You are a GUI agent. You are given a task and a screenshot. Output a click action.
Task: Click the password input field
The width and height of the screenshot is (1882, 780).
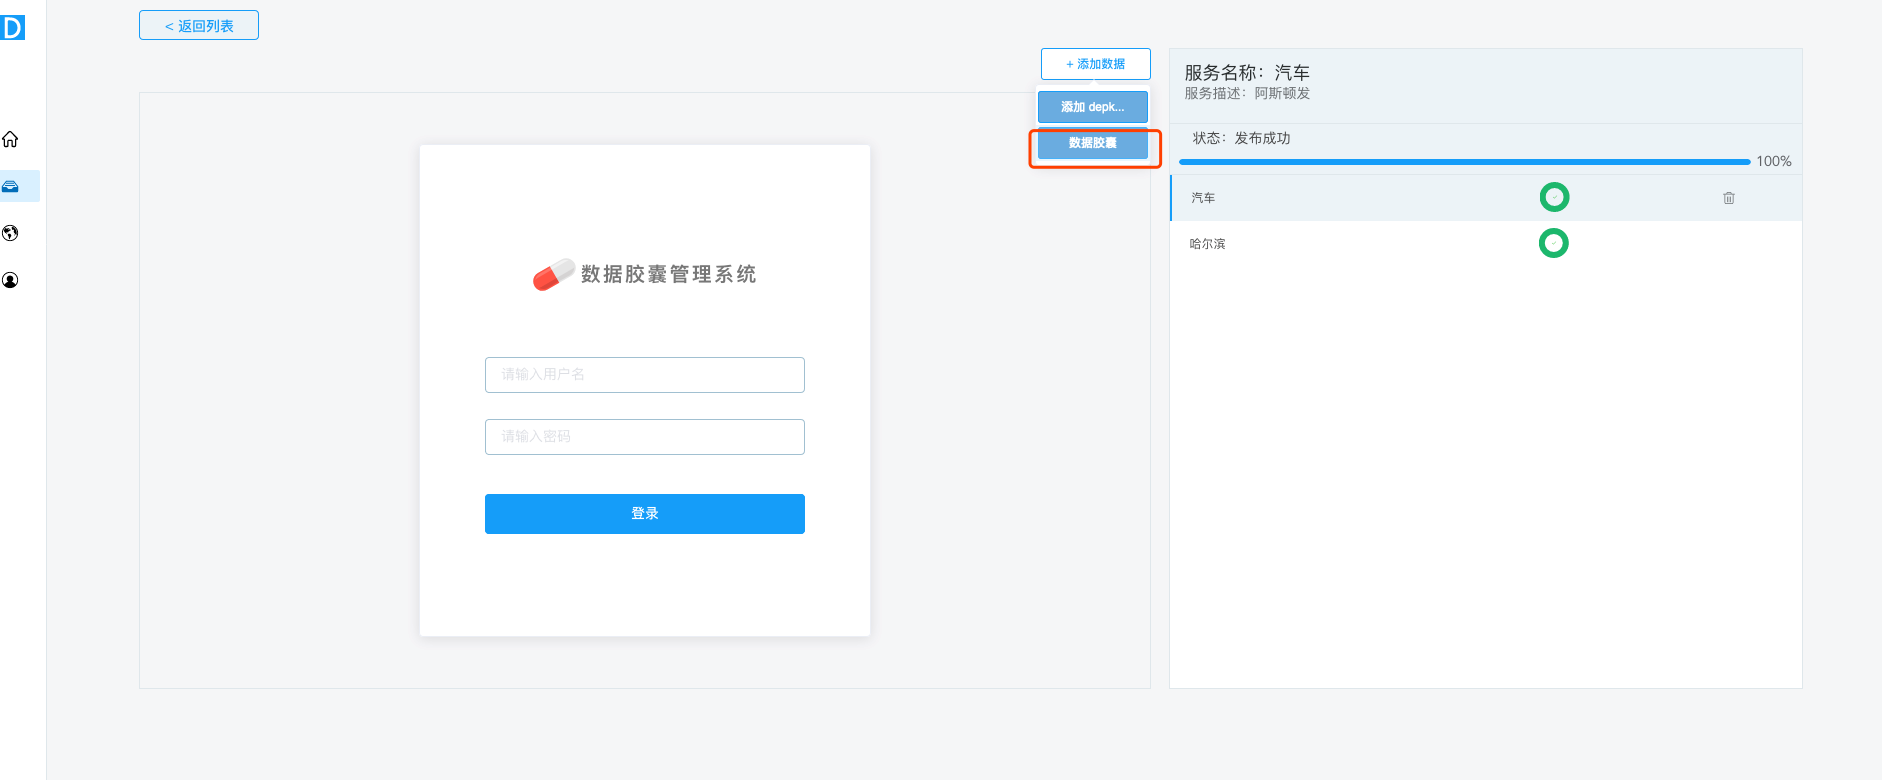coord(645,437)
